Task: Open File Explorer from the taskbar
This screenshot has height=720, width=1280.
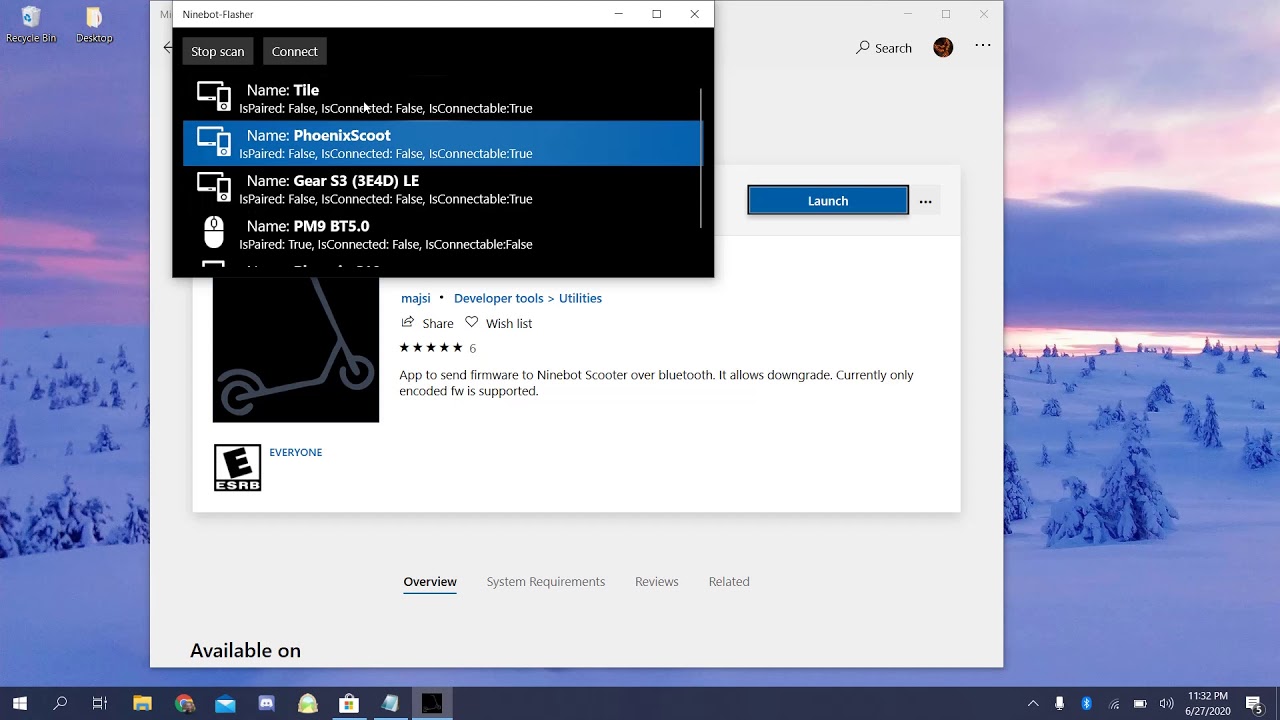Action: point(142,704)
